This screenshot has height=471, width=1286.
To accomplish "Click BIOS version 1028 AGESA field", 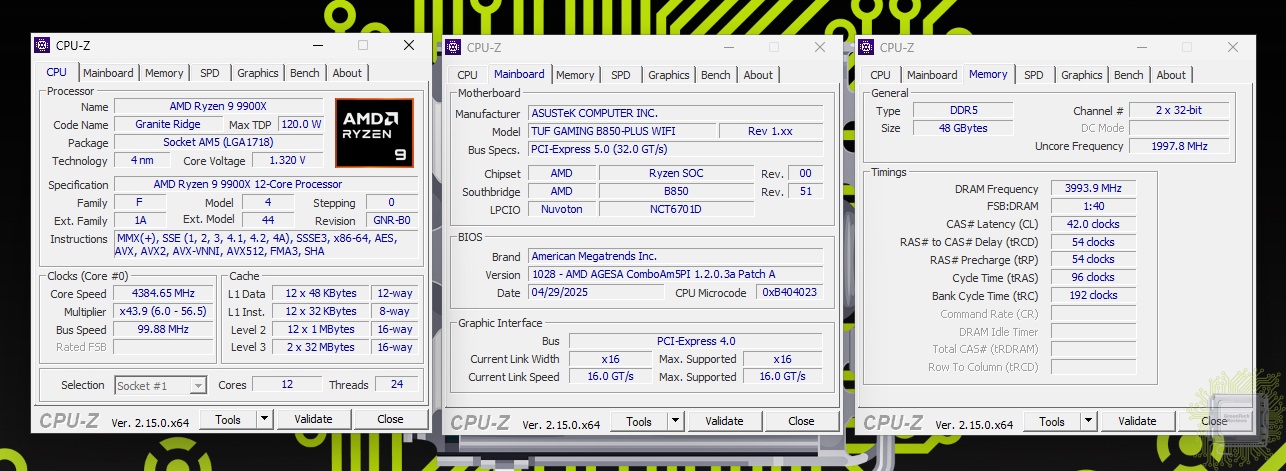I will click(x=675, y=274).
